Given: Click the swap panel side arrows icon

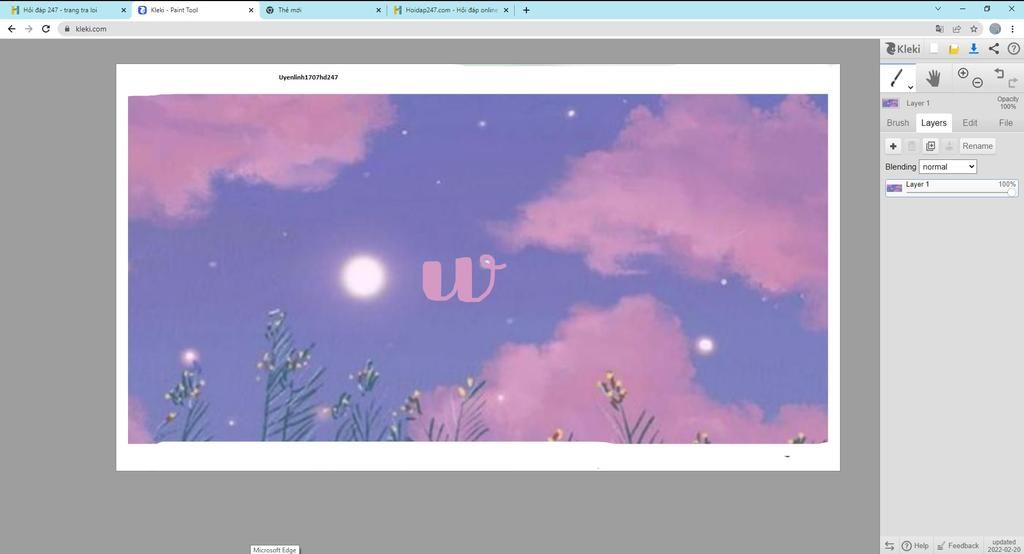Looking at the screenshot, I should click(889, 546).
